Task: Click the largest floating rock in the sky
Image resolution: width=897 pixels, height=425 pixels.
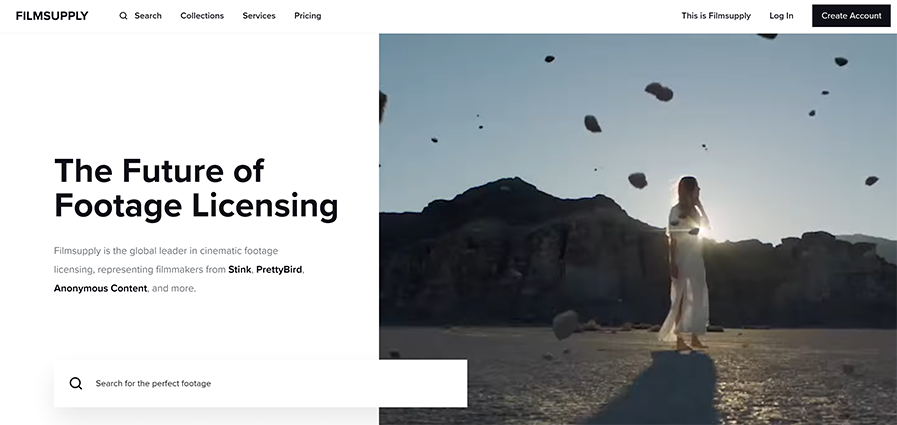Action: [x=659, y=92]
